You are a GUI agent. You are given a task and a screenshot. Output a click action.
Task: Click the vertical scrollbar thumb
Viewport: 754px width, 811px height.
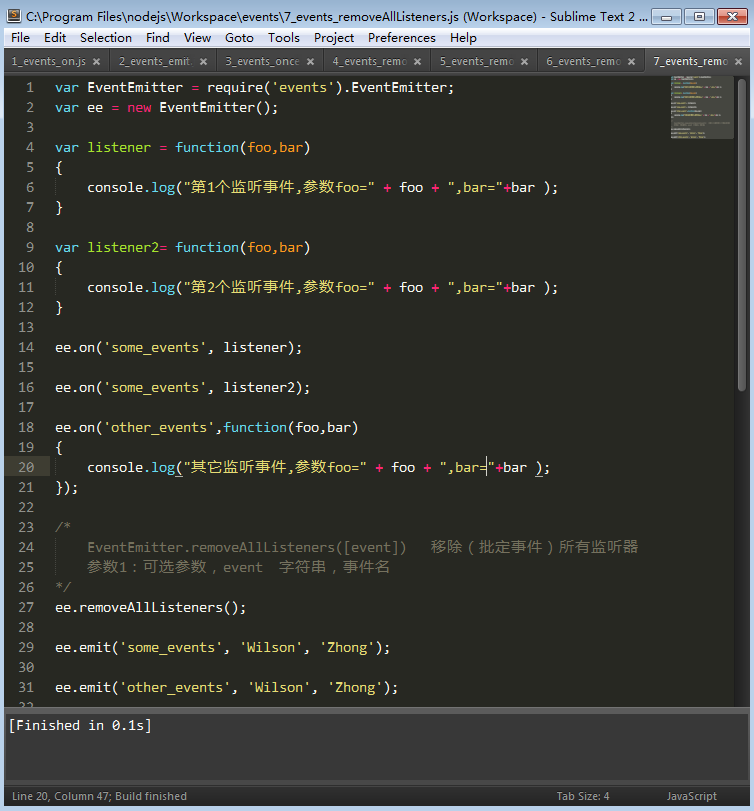[x=742, y=235]
